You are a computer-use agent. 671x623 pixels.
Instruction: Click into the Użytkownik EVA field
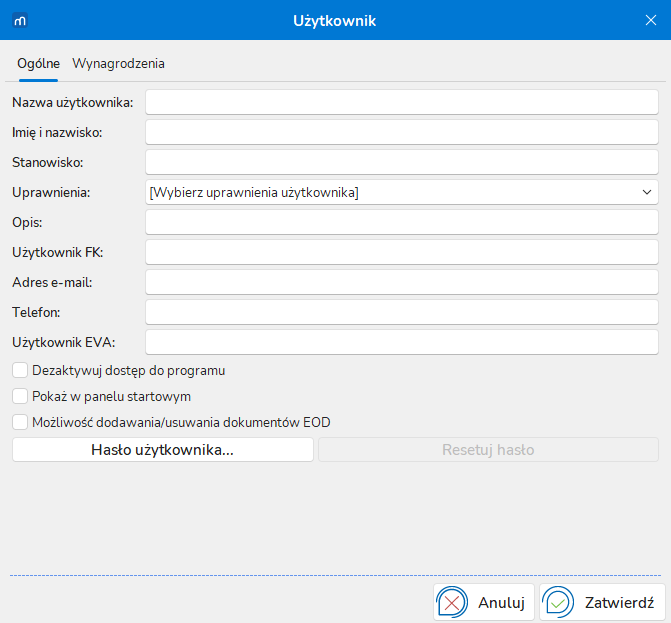(x=401, y=342)
